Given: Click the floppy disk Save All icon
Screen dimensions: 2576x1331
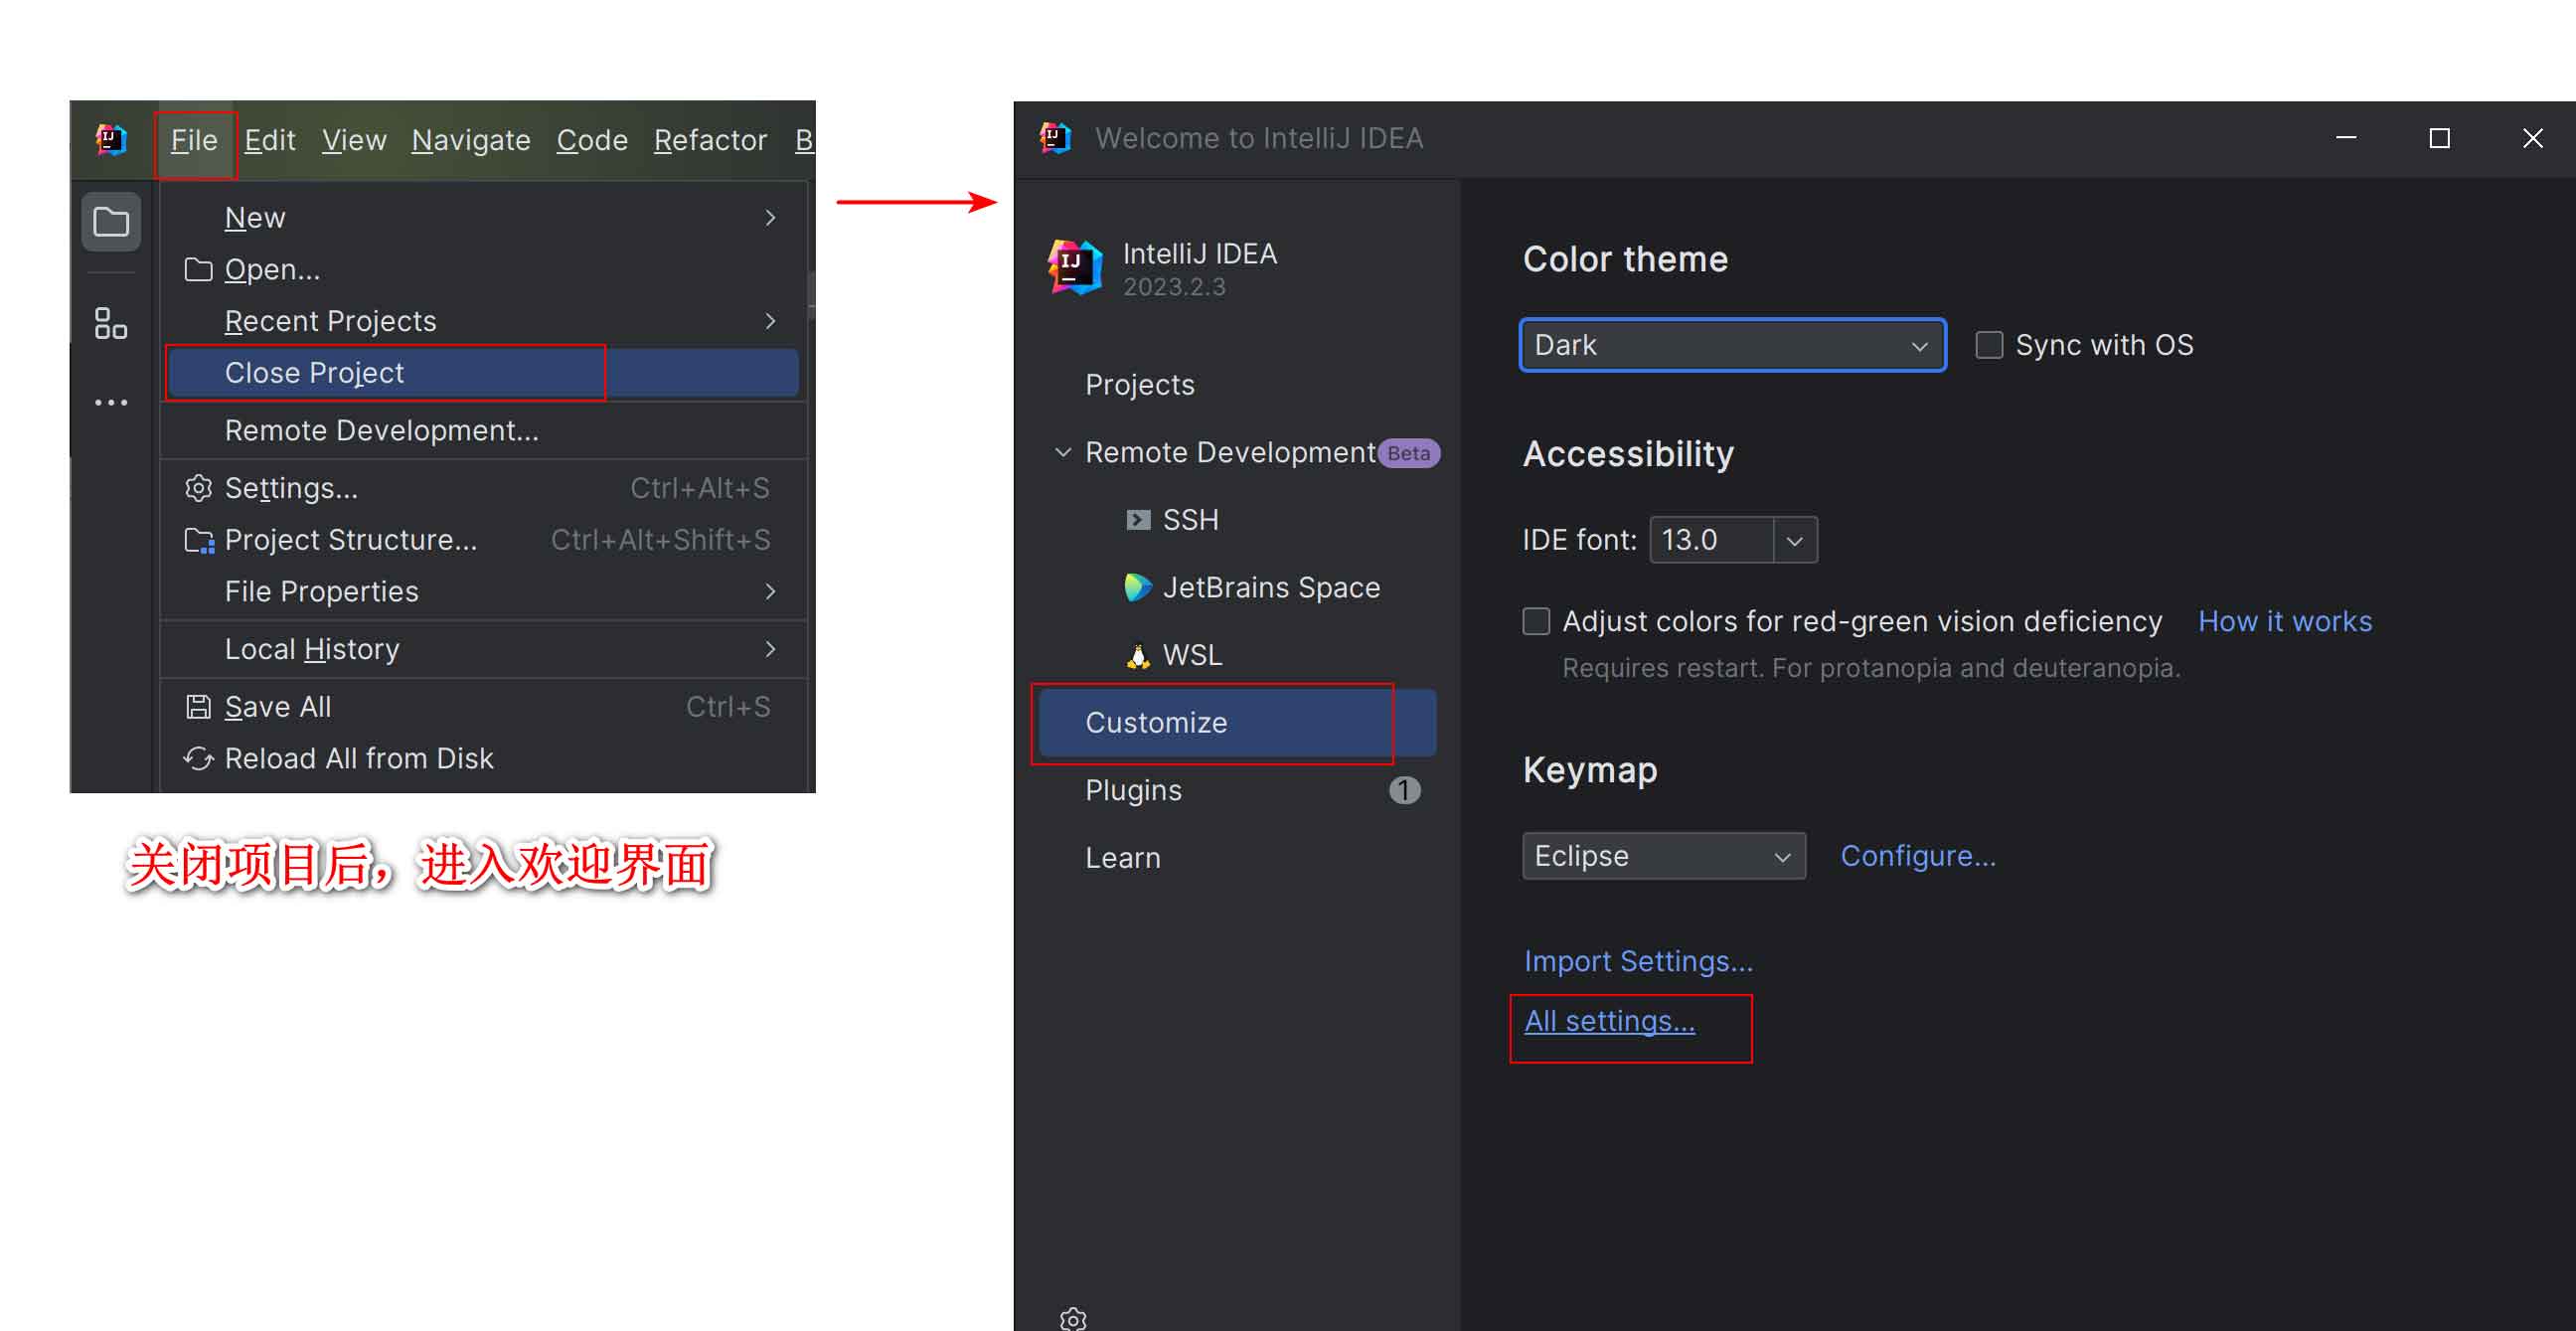Looking at the screenshot, I should click(x=198, y=707).
